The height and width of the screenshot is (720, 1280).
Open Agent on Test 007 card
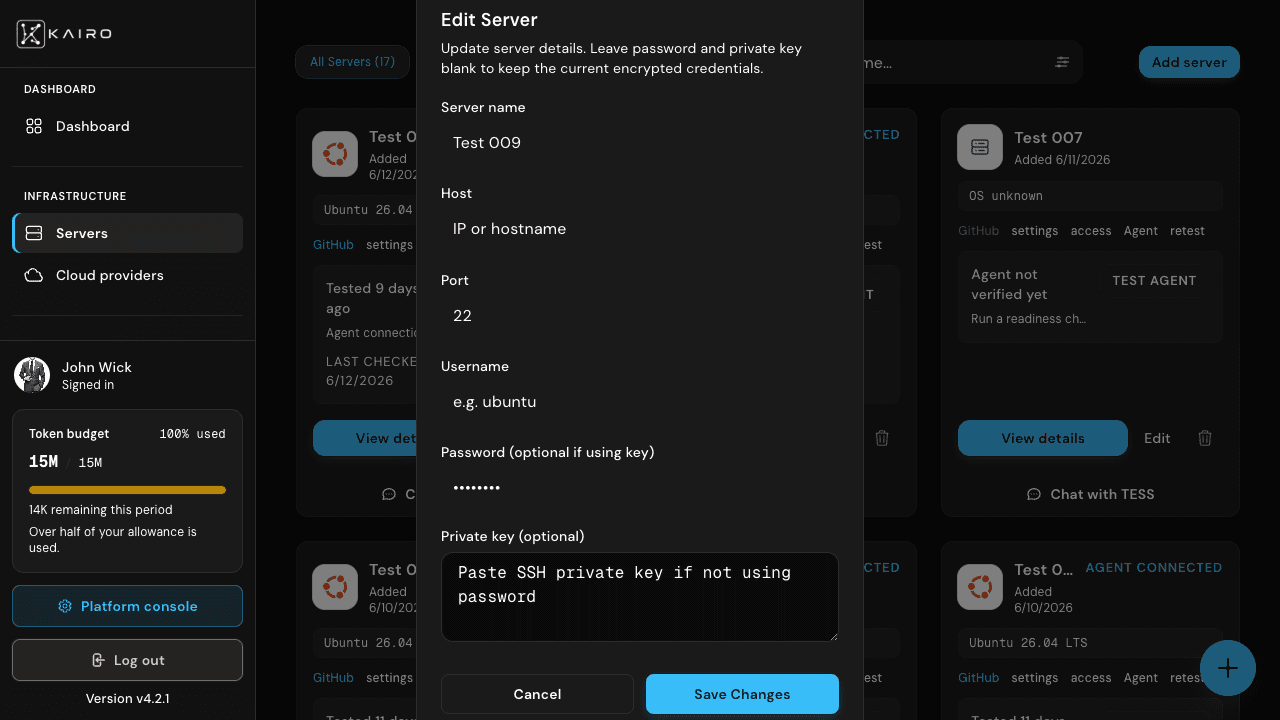coord(1140,231)
